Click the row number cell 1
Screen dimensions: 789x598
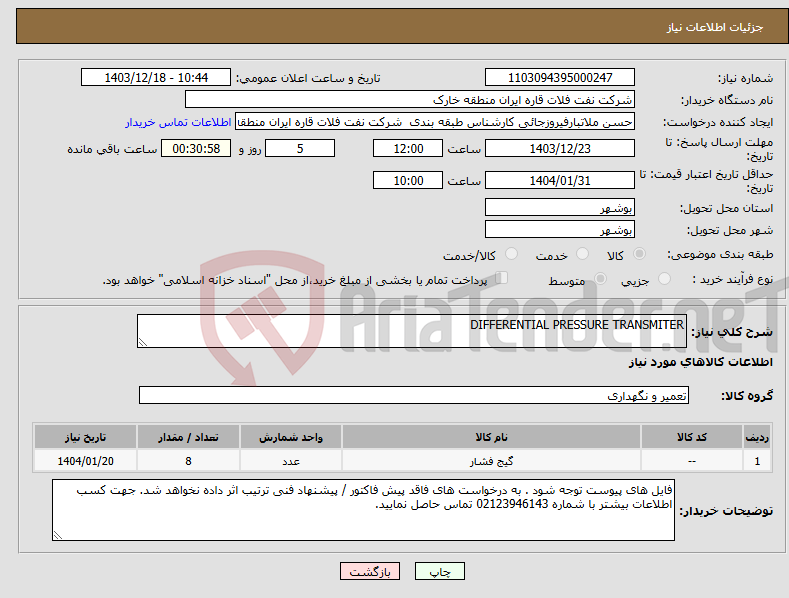[757, 461]
